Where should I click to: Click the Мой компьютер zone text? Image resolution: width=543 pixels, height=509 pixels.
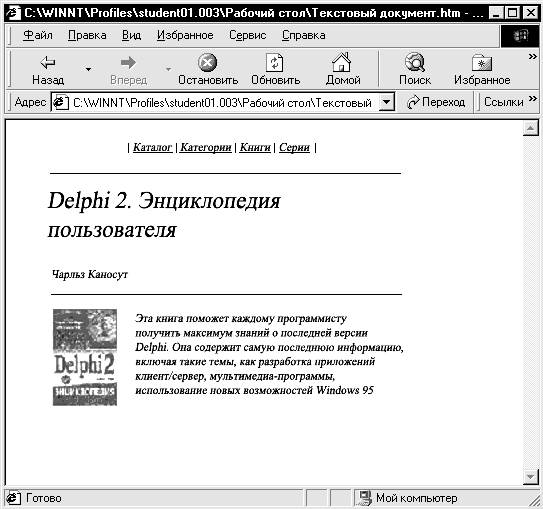click(x=417, y=498)
